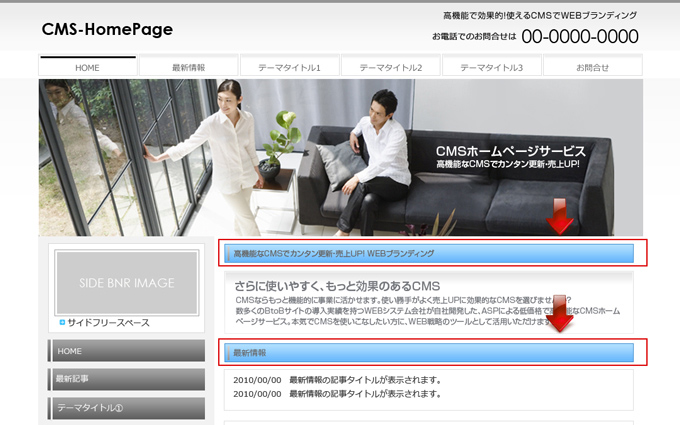Screen dimensions: 680x425
Task: Click the SIDE BNR IMAGE banner
Action: (x=127, y=283)
